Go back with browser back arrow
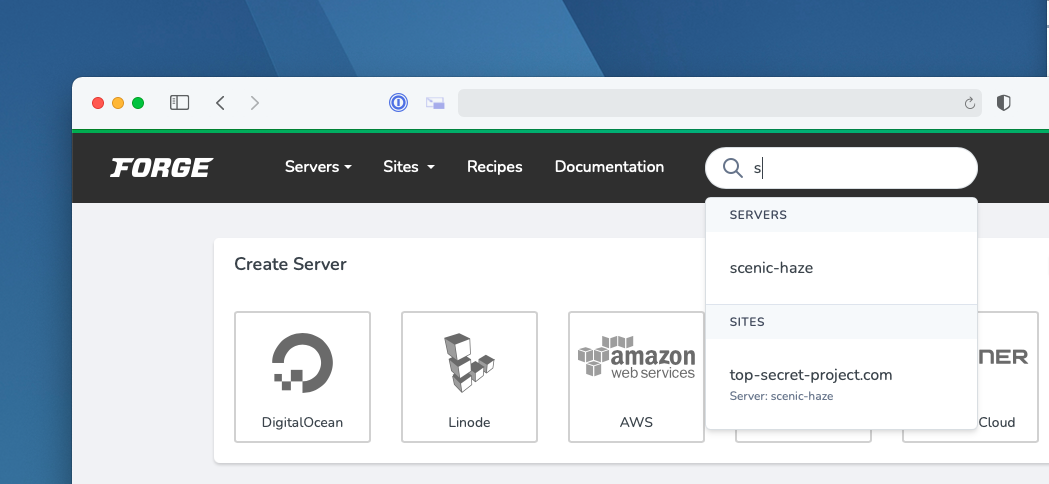The width and height of the screenshot is (1049, 484). pos(220,102)
